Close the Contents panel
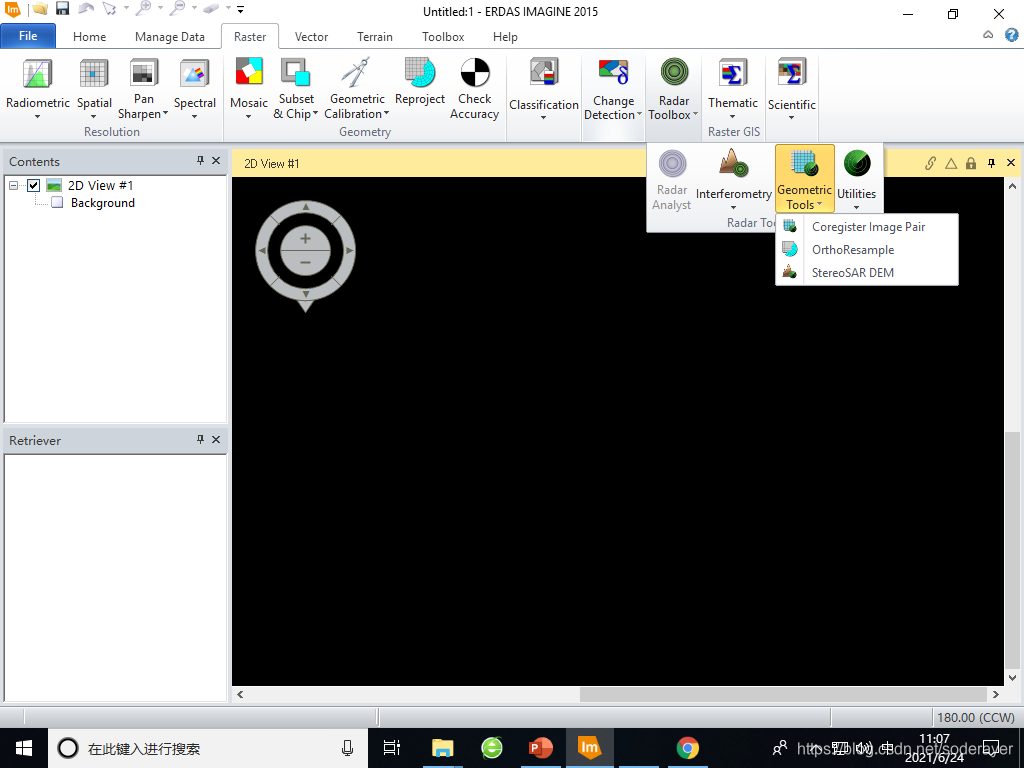 (x=216, y=161)
